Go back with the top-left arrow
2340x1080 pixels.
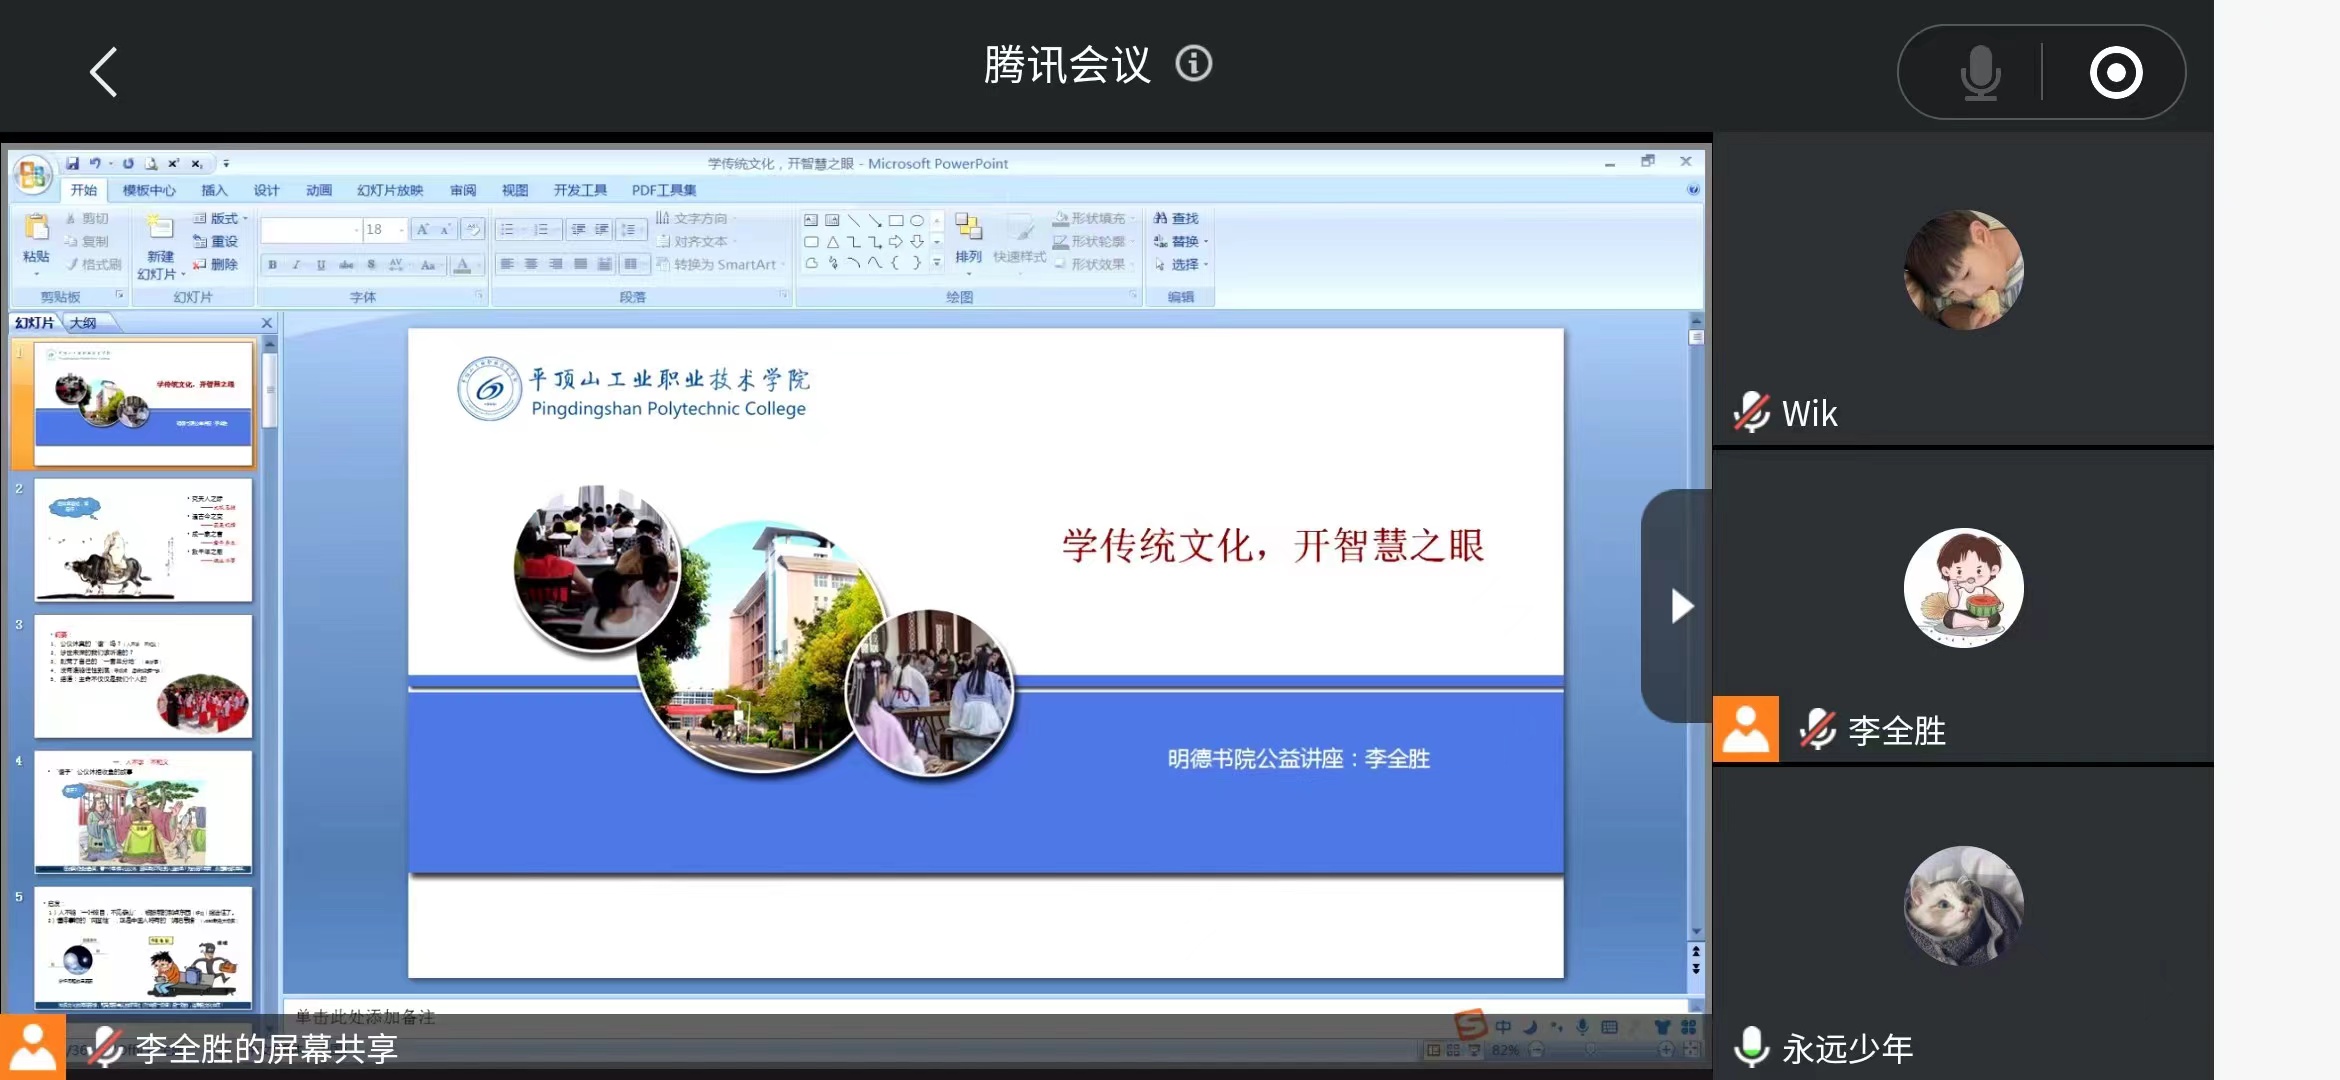104,72
